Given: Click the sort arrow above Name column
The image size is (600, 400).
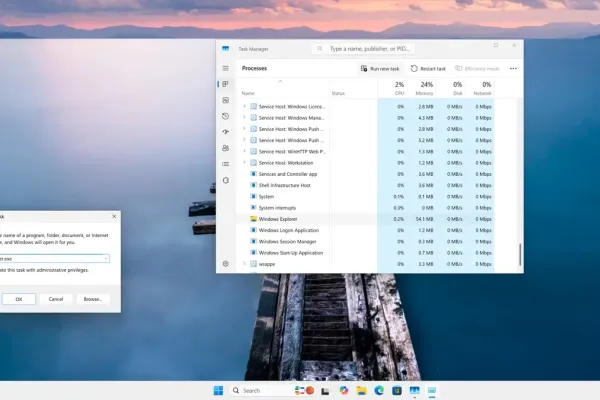Looking at the screenshot, I should [x=280, y=81].
